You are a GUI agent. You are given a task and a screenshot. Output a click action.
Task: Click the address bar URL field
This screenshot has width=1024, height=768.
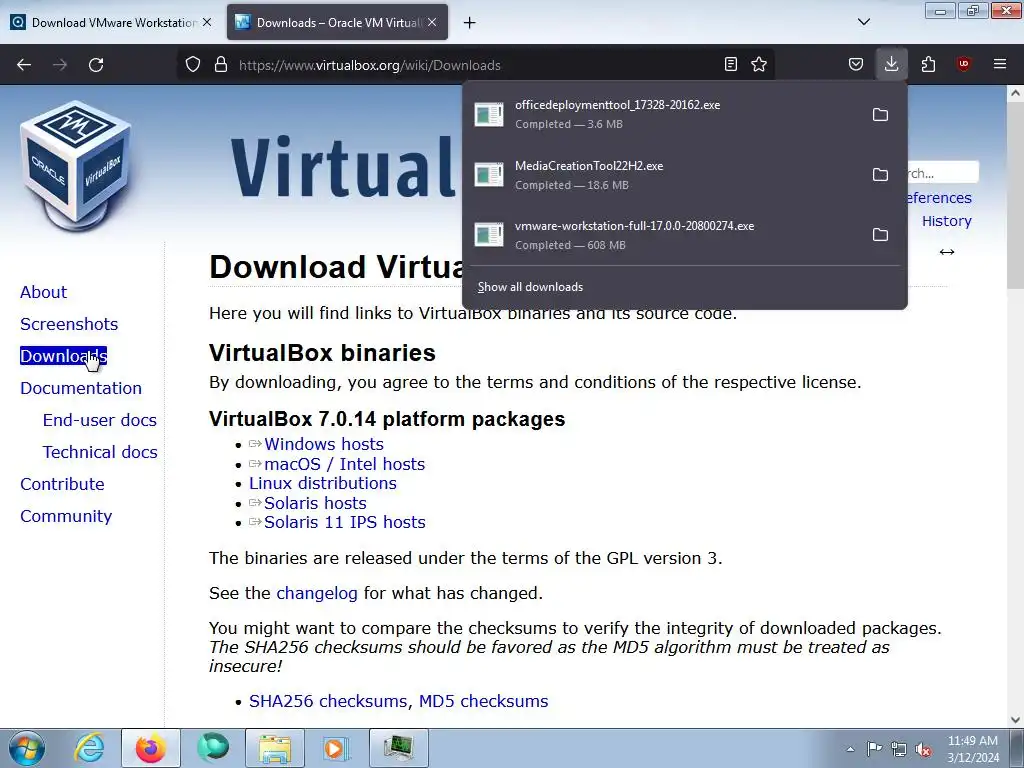[475, 65]
